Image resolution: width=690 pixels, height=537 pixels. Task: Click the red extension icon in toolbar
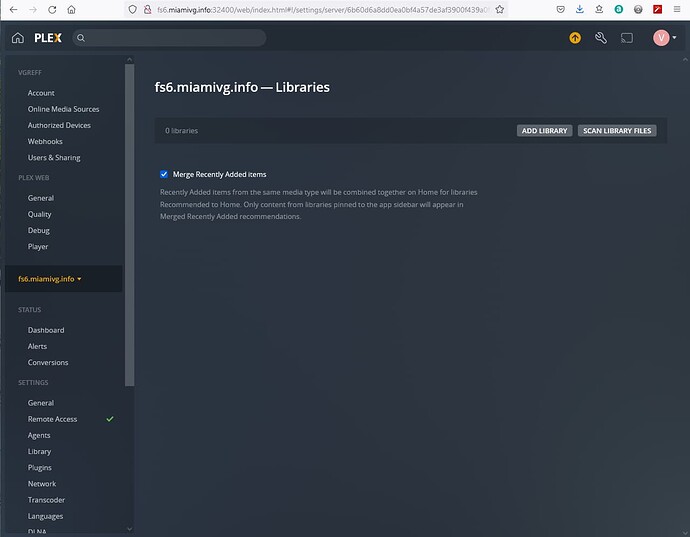(x=657, y=9)
